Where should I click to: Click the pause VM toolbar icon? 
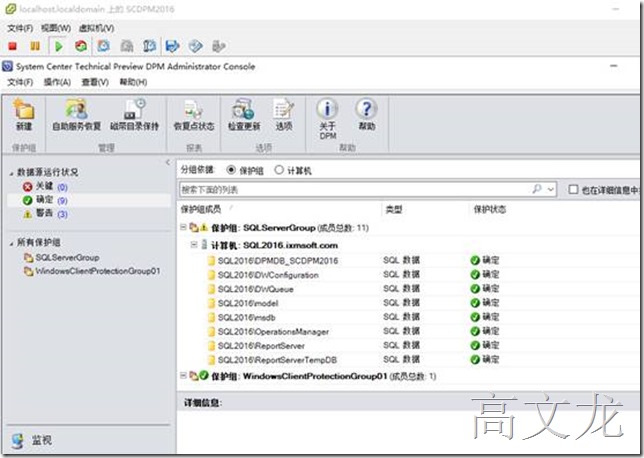tap(35, 46)
